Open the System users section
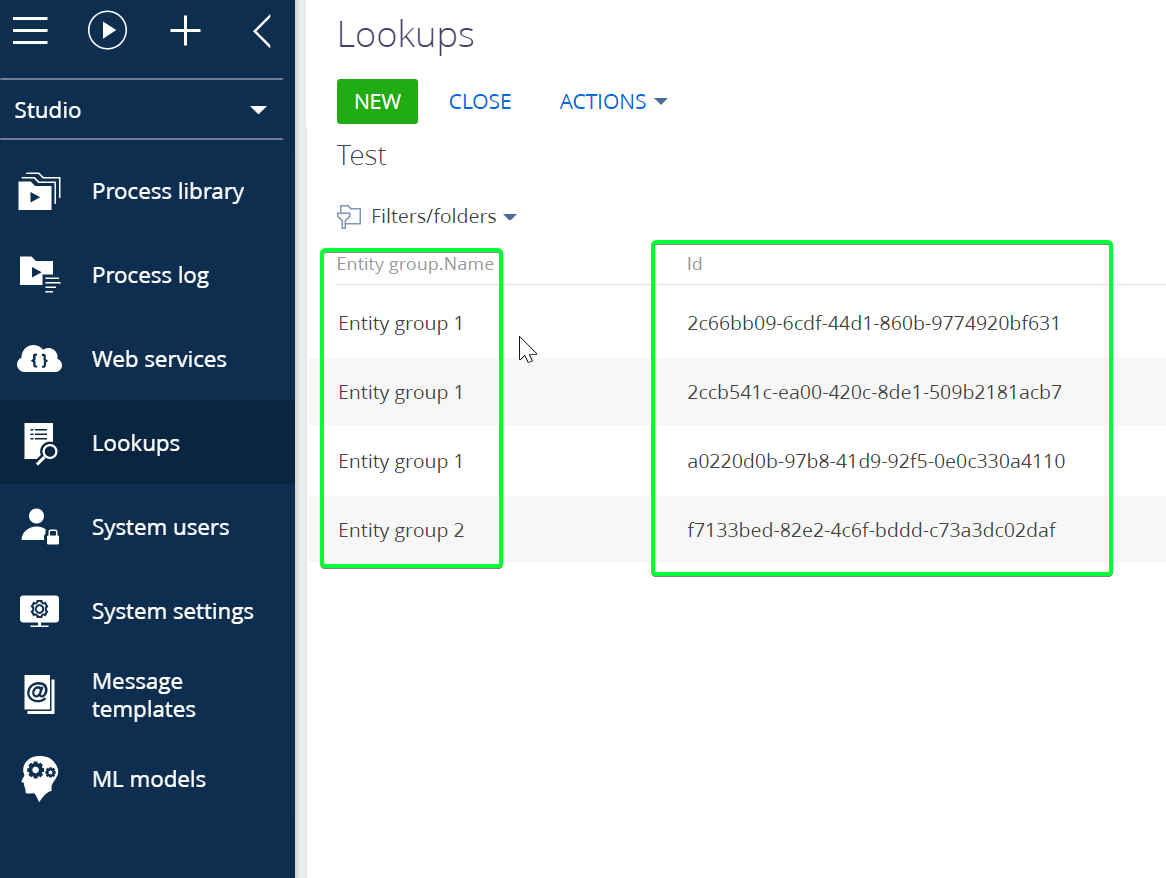The width and height of the screenshot is (1166, 878). point(161,527)
